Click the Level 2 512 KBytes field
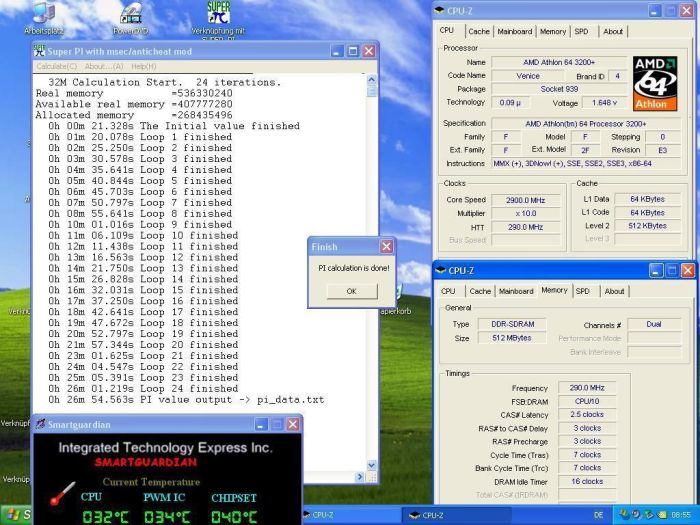Viewport: 700px width, 525px height. click(x=647, y=226)
